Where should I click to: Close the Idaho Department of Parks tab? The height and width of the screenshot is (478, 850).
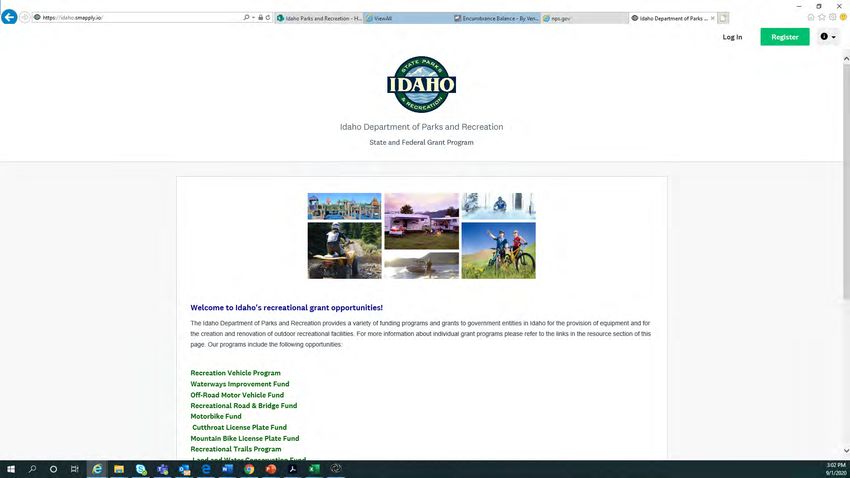pyautogui.click(x=712, y=18)
